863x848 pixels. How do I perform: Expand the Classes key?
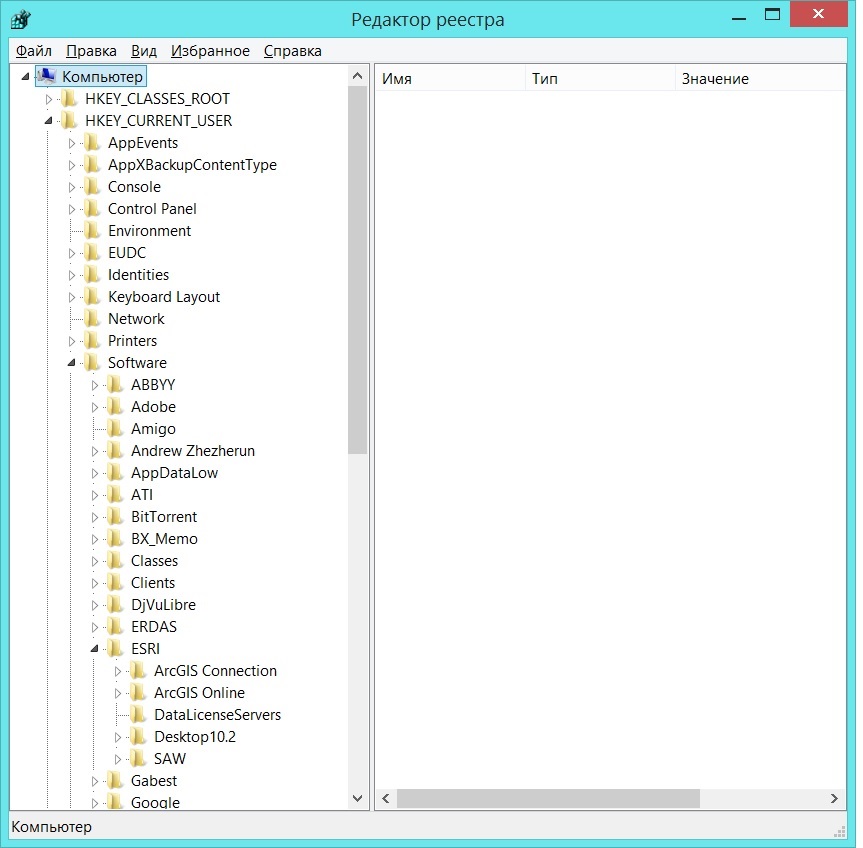95,561
